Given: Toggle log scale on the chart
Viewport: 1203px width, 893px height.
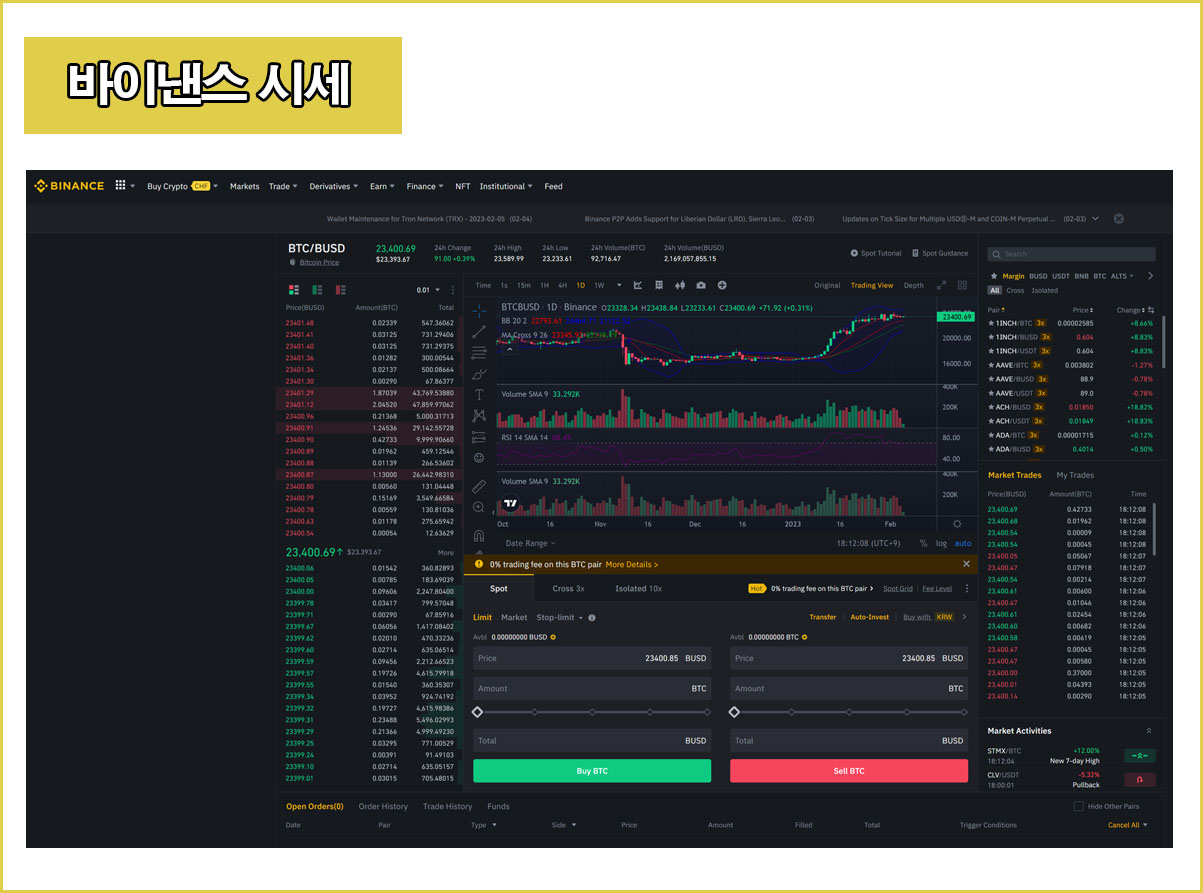Looking at the screenshot, I should coord(941,543).
